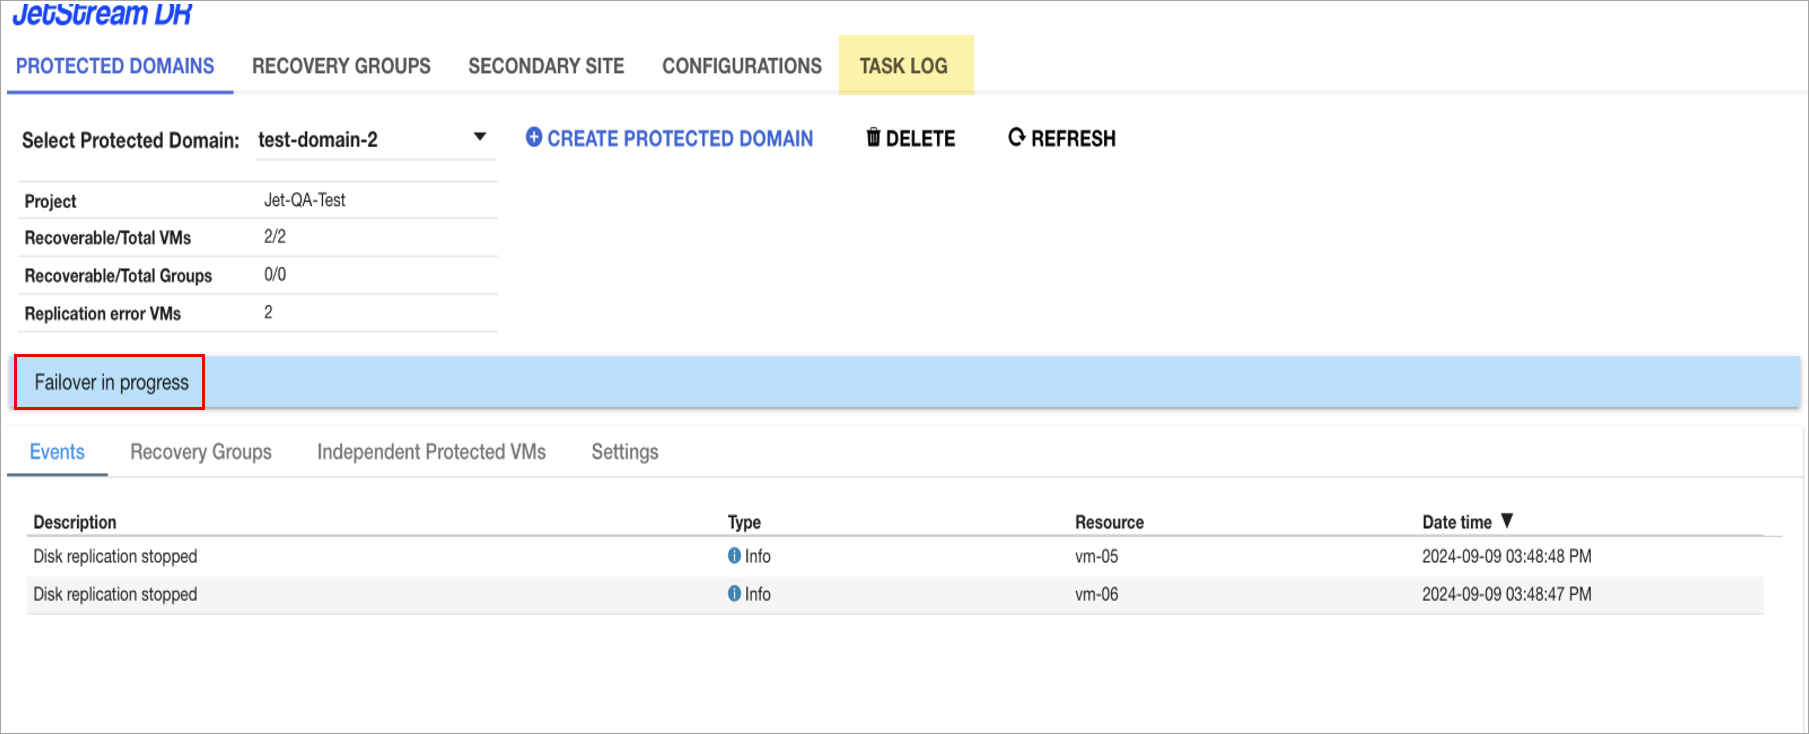
Task: Click the Create Protected Domain link
Action: click(680, 139)
